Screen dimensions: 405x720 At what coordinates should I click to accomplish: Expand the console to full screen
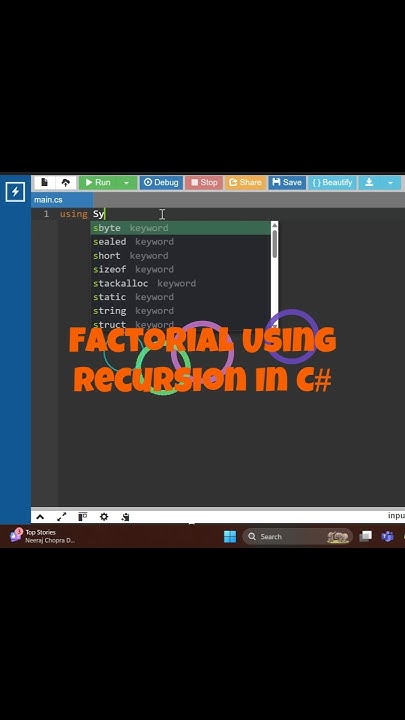(61, 517)
